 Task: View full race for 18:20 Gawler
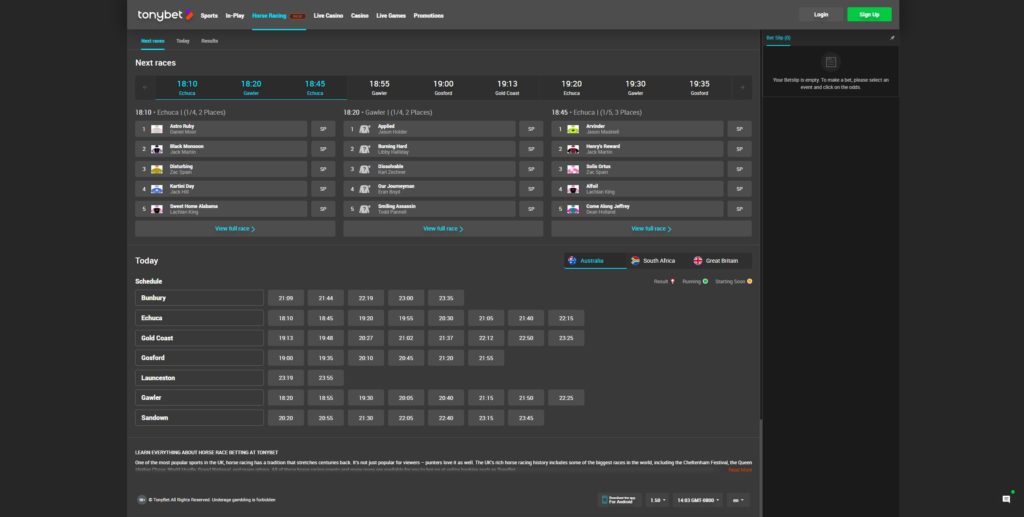coord(443,228)
